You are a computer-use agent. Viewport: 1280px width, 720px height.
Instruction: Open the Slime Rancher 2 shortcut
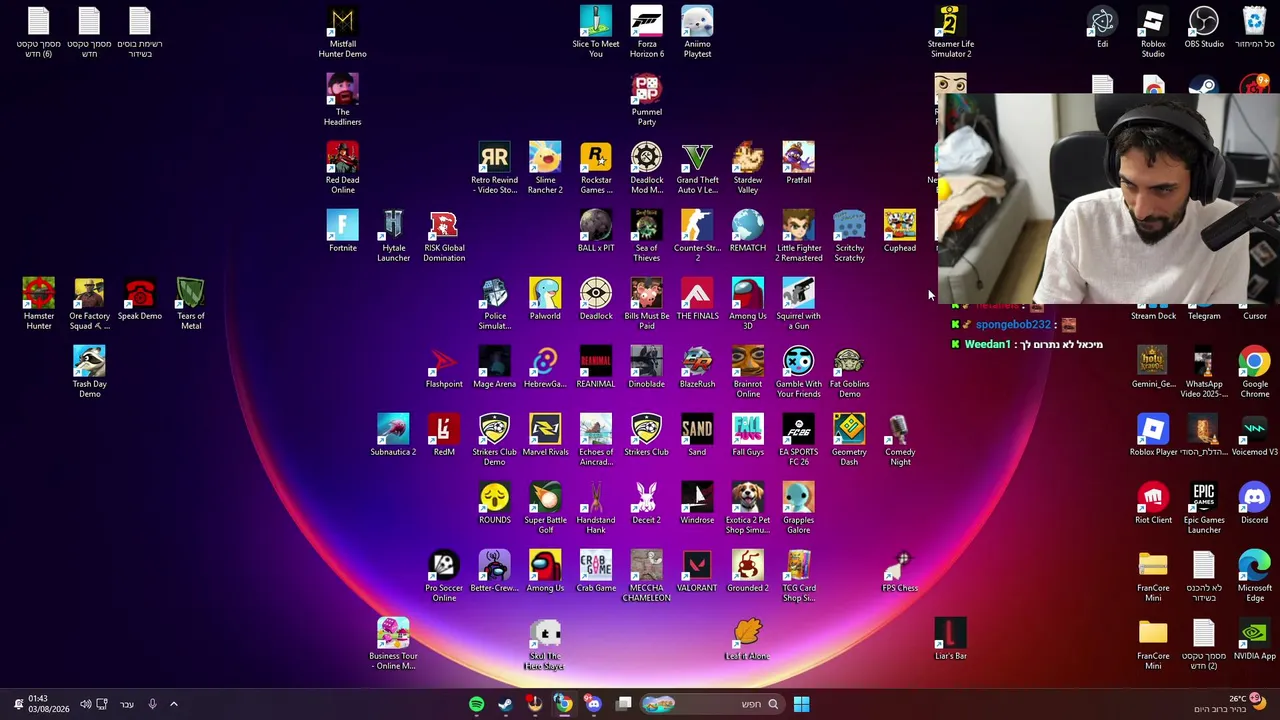[x=545, y=168]
